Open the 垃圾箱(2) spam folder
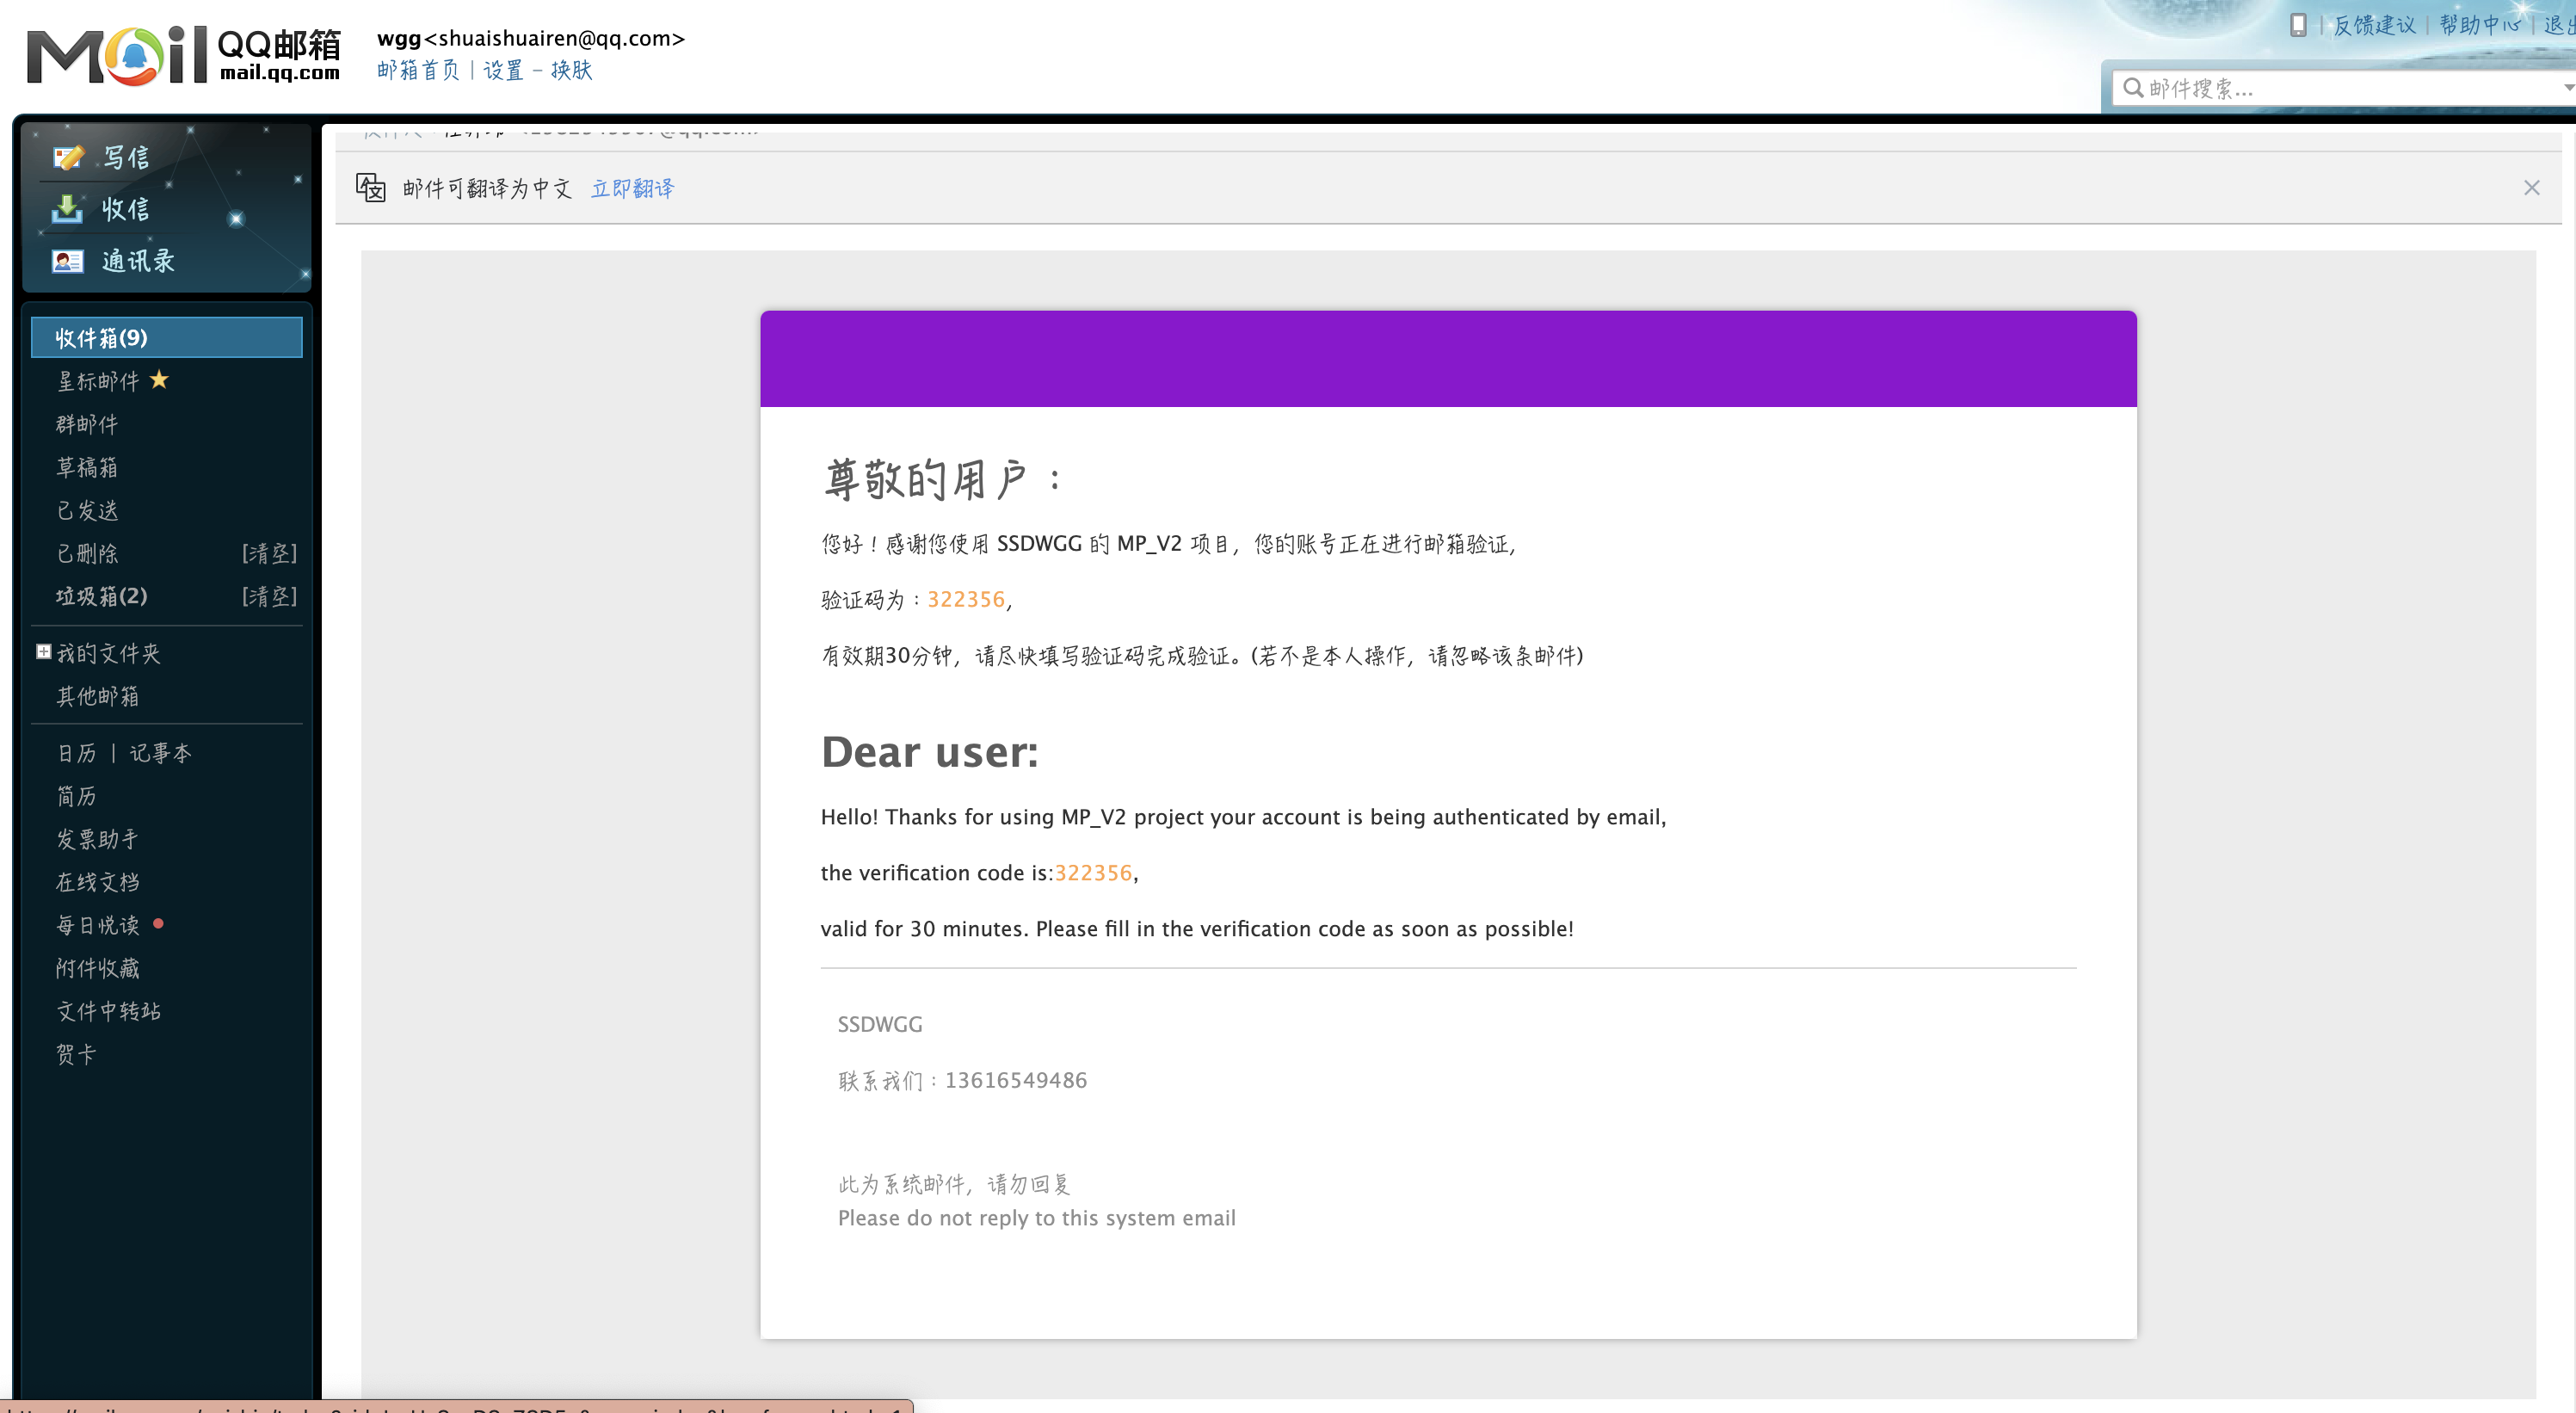This screenshot has height=1413, width=2576. click(x=102, y=596)
